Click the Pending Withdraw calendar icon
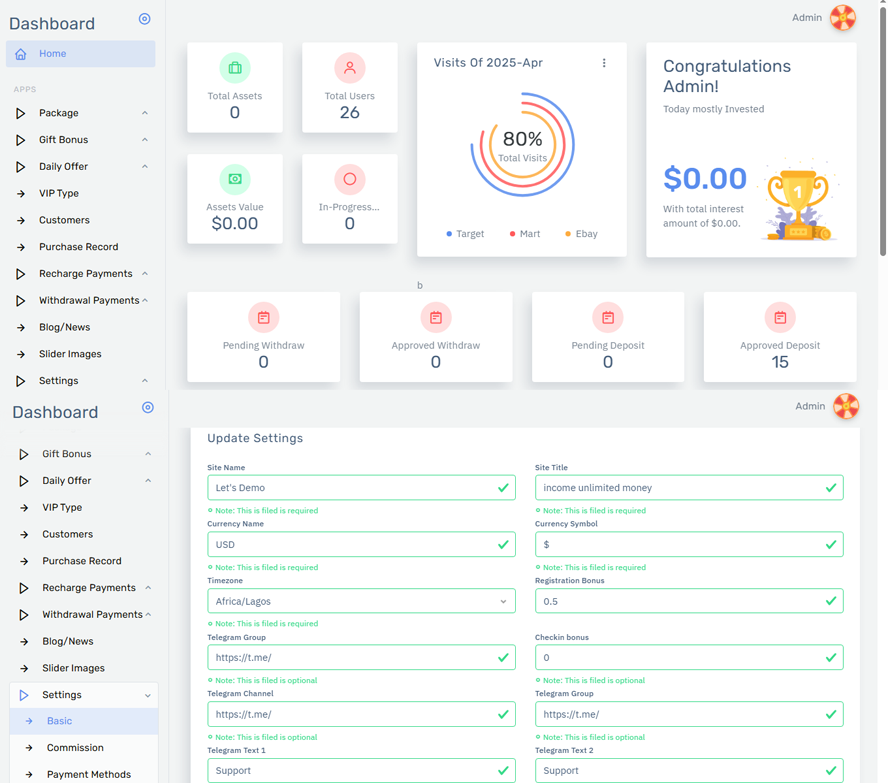The height and width of the screenshot is (783, 888). pyautogui.click(x=264, y=317)
